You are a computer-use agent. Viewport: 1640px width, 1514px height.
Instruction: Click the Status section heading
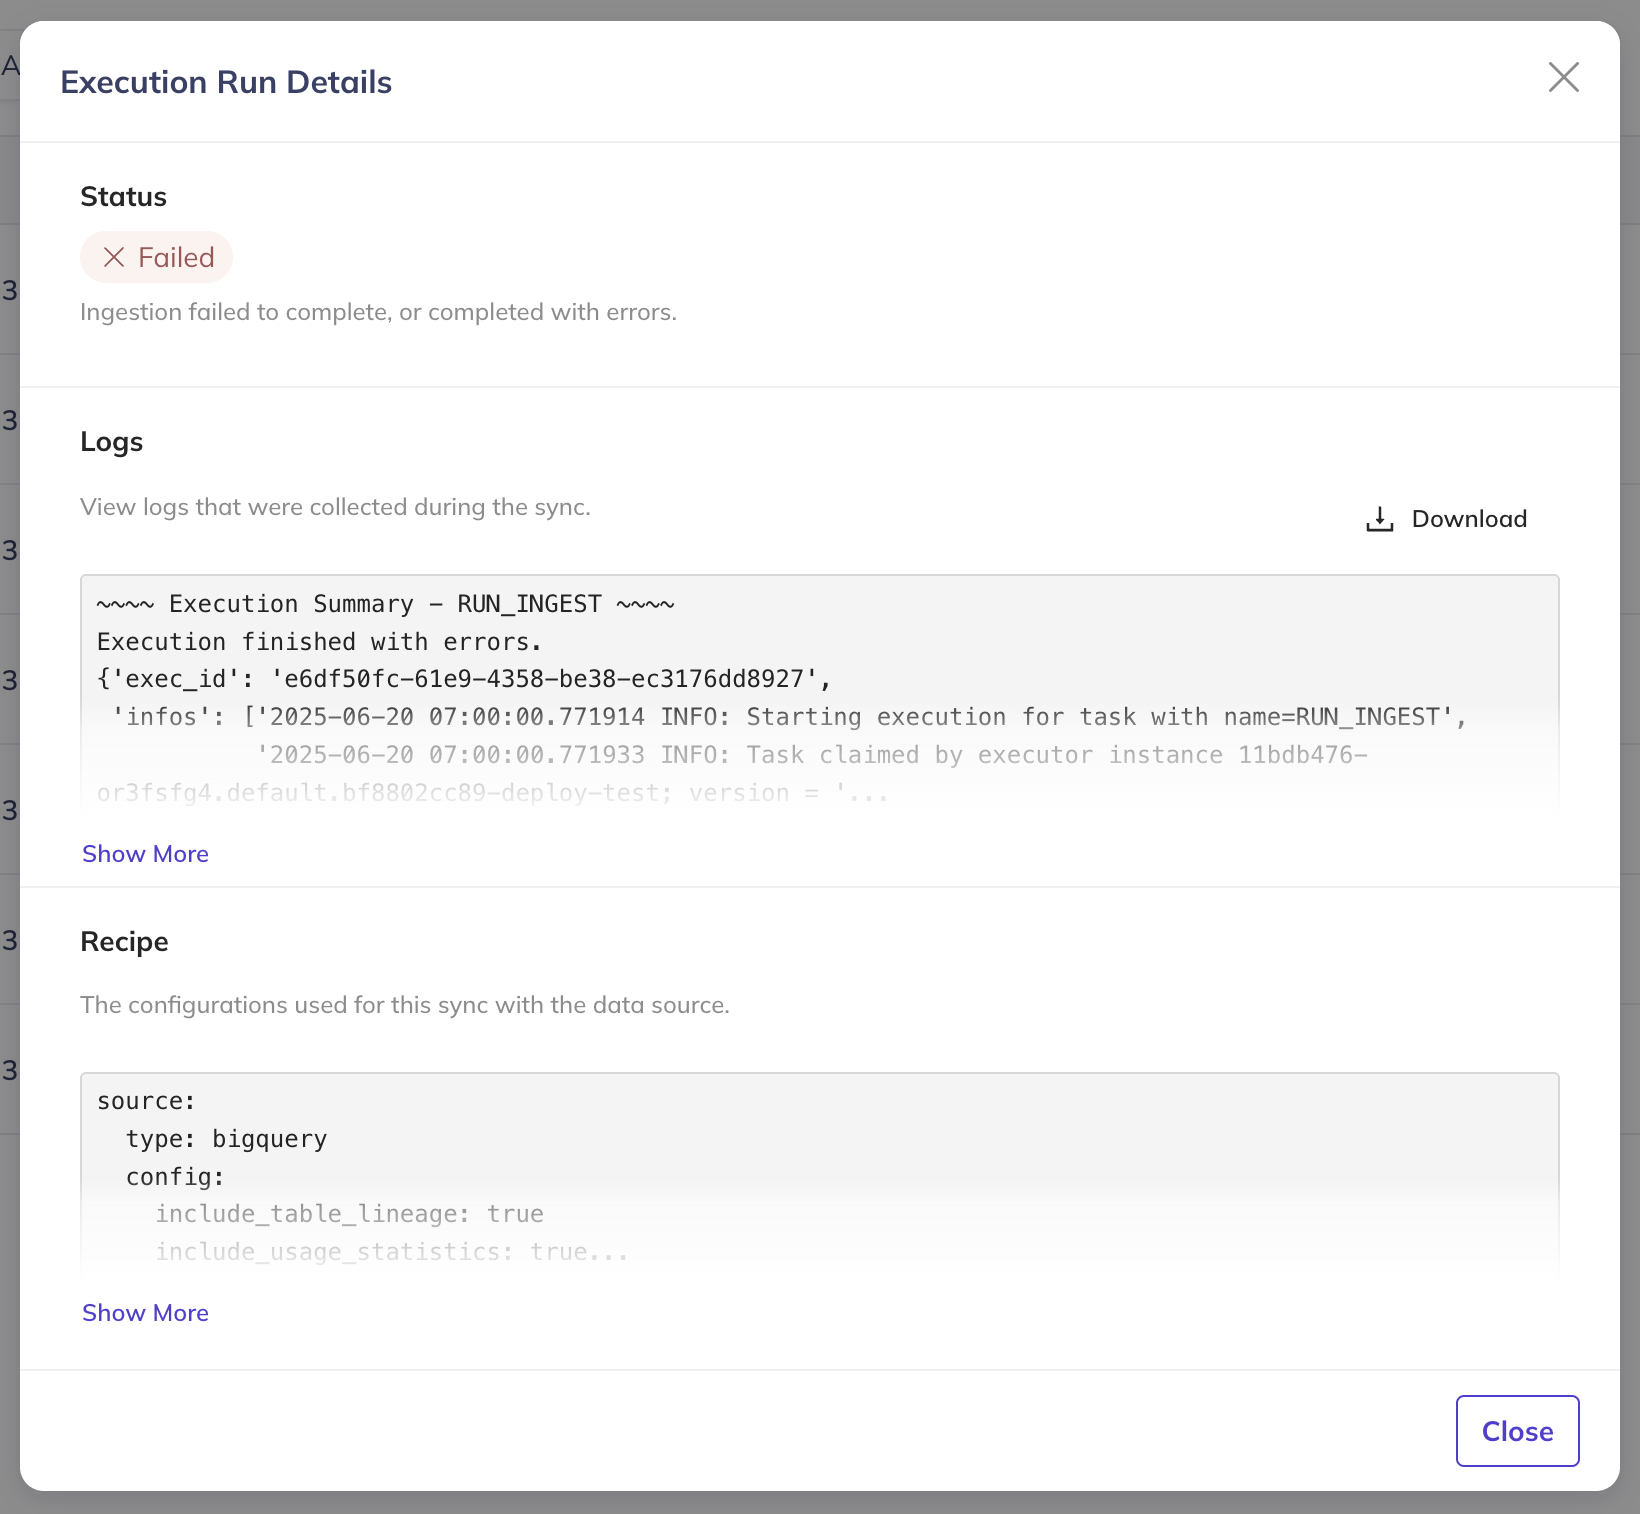coord(123,197)
